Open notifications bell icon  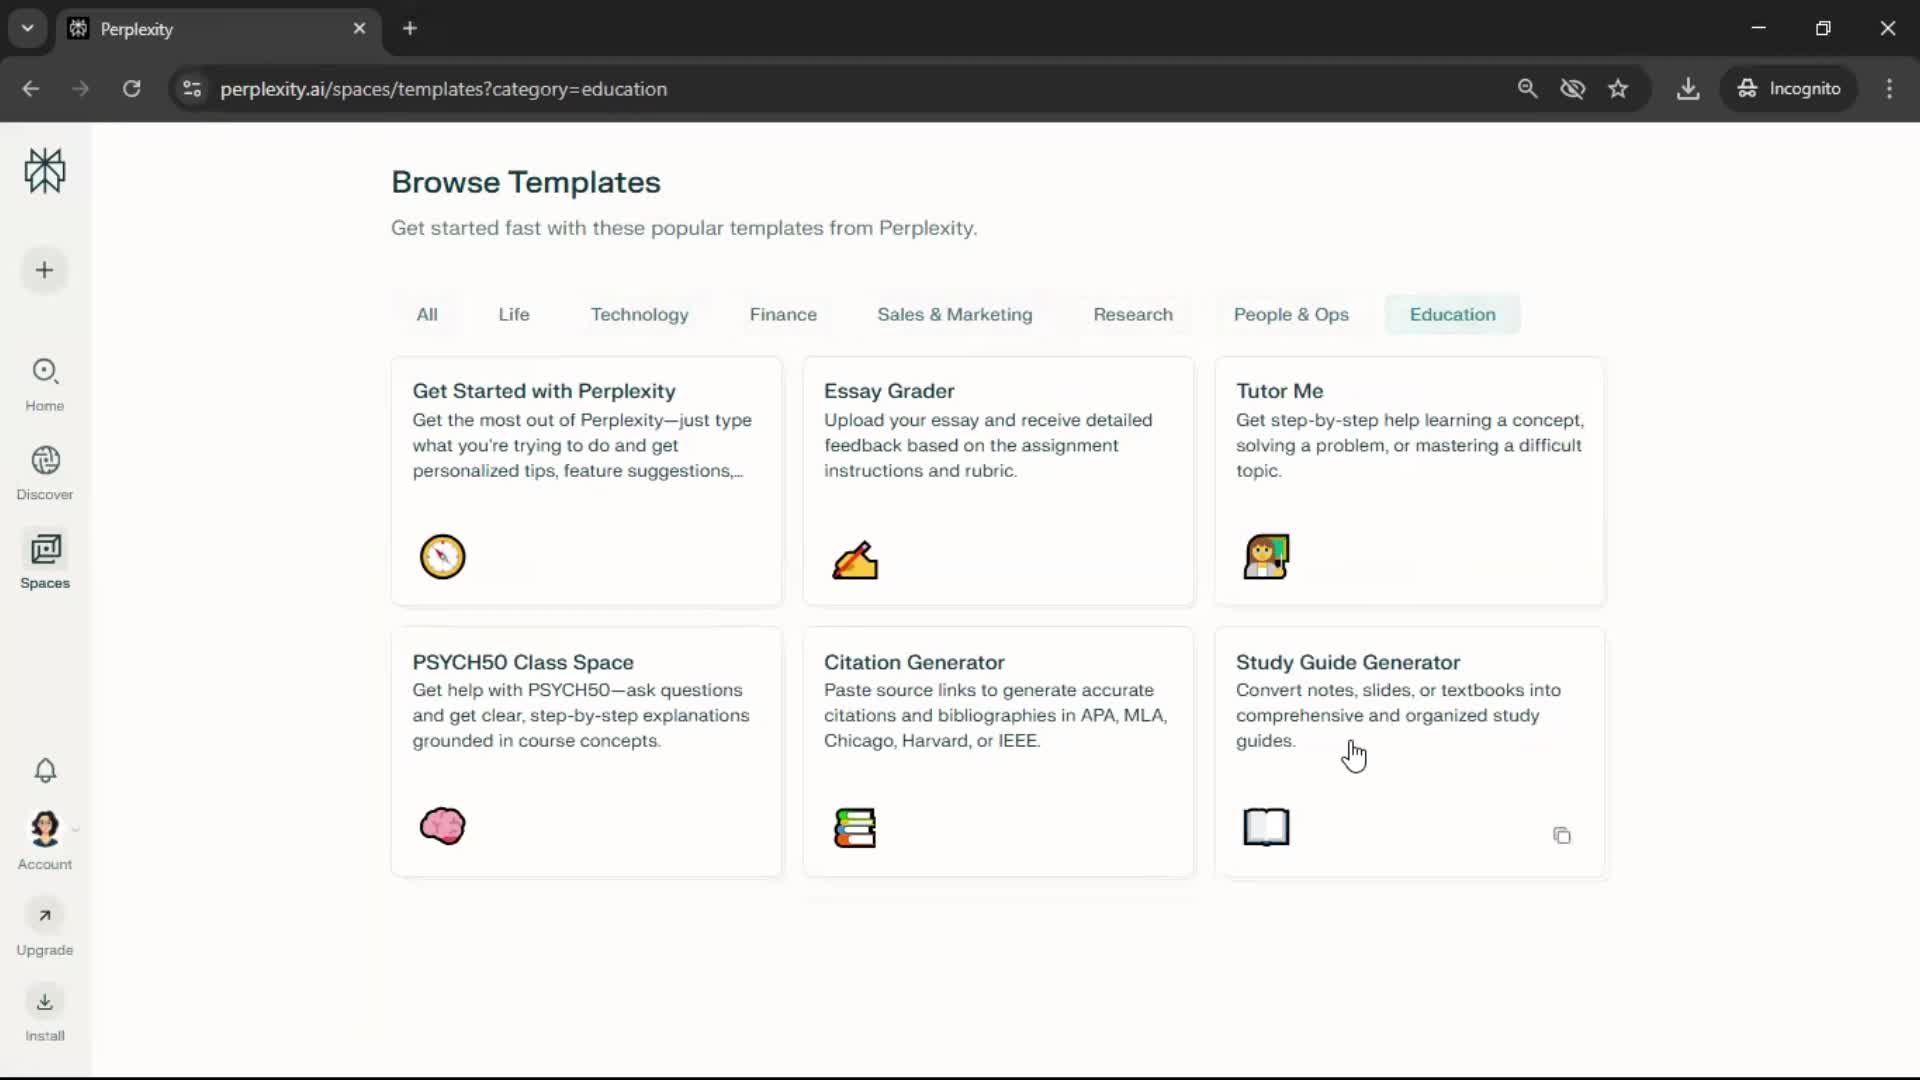(45, 770)
